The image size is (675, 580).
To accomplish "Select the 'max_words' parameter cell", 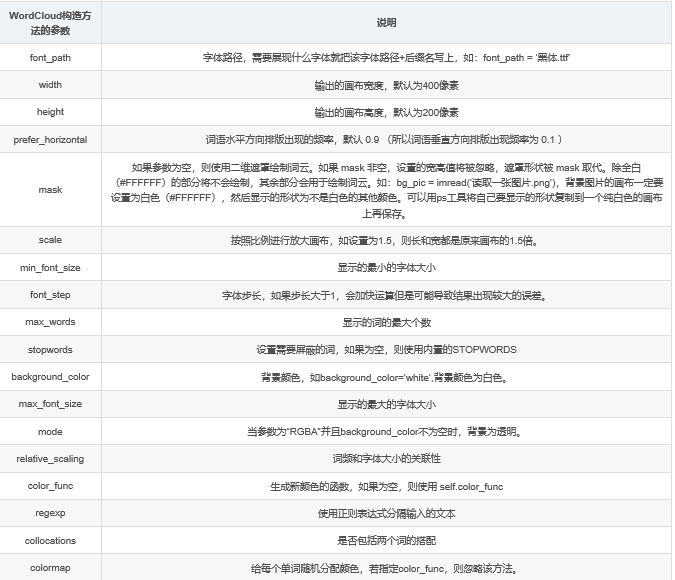I will click(50, 322).
